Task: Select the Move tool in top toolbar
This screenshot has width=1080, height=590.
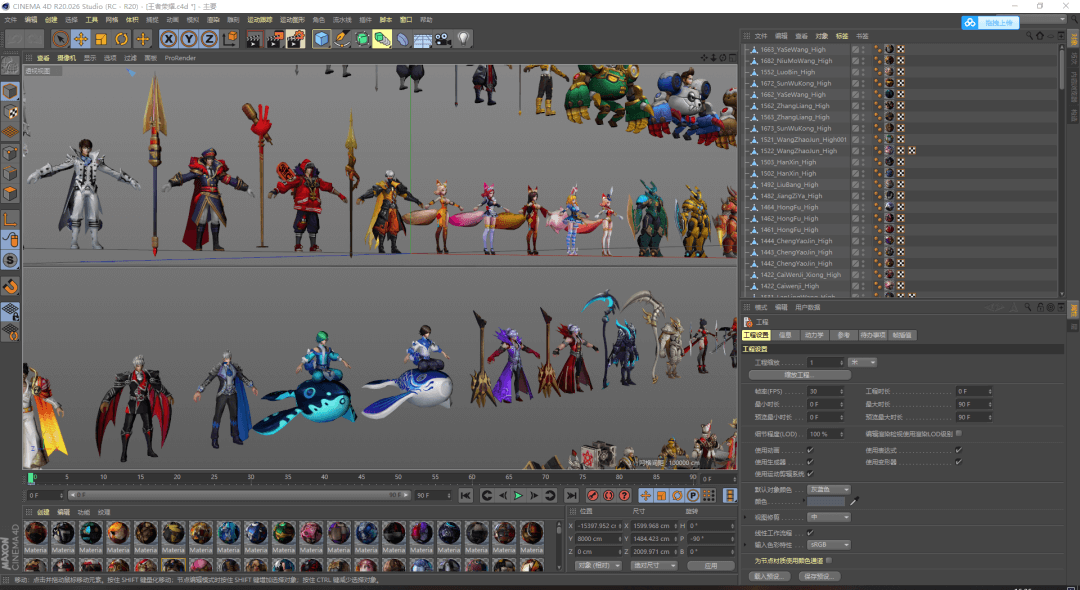Action: 81,39
